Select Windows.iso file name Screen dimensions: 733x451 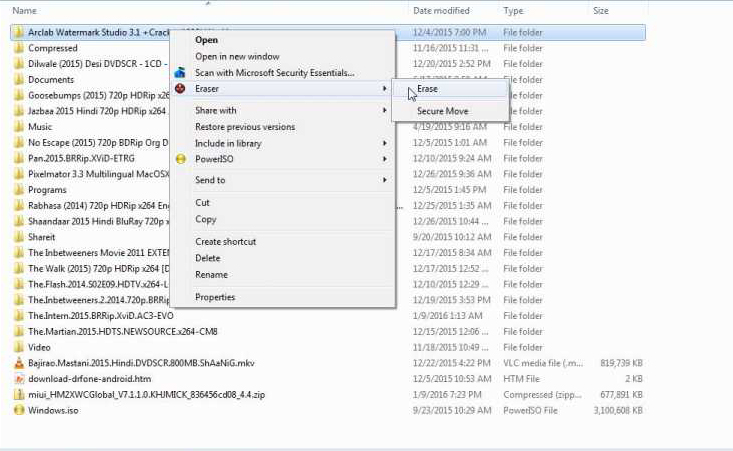pos(53,410)
